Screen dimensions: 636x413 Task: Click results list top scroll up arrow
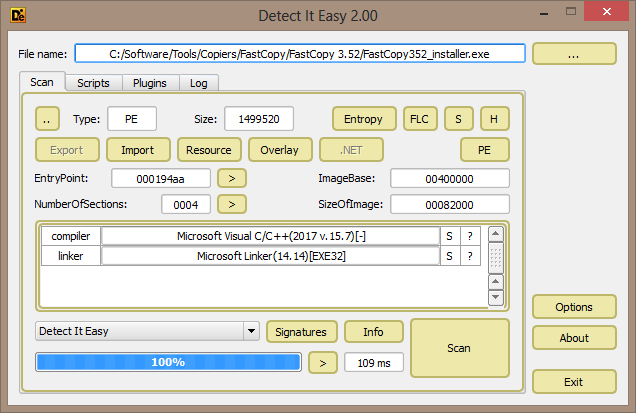coord(496,234)
